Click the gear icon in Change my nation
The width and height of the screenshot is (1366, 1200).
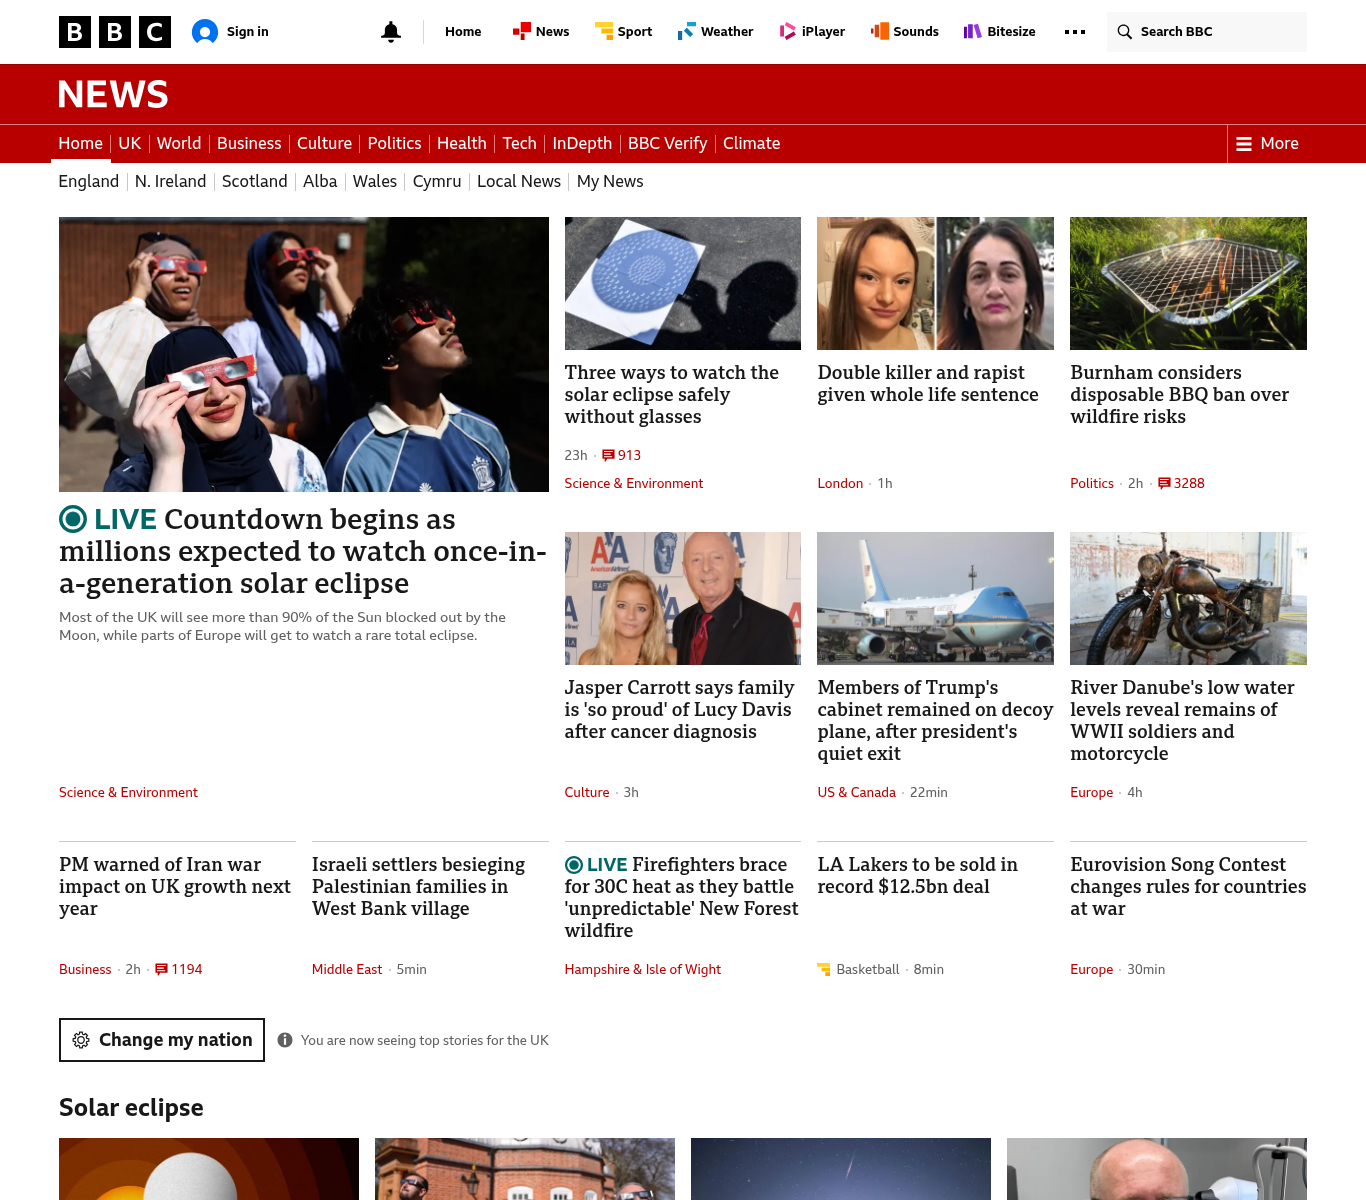tap(81, 1040)
